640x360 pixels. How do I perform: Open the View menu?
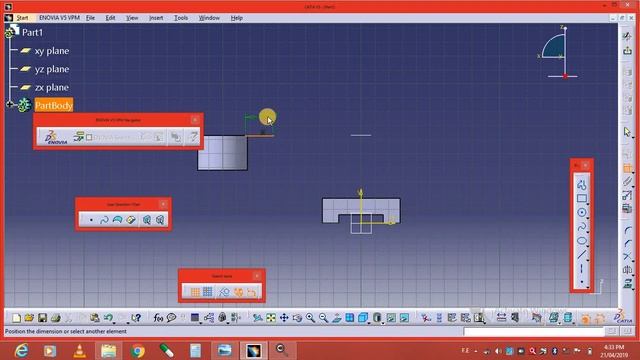pyautogui.click(x=132, y=18)
